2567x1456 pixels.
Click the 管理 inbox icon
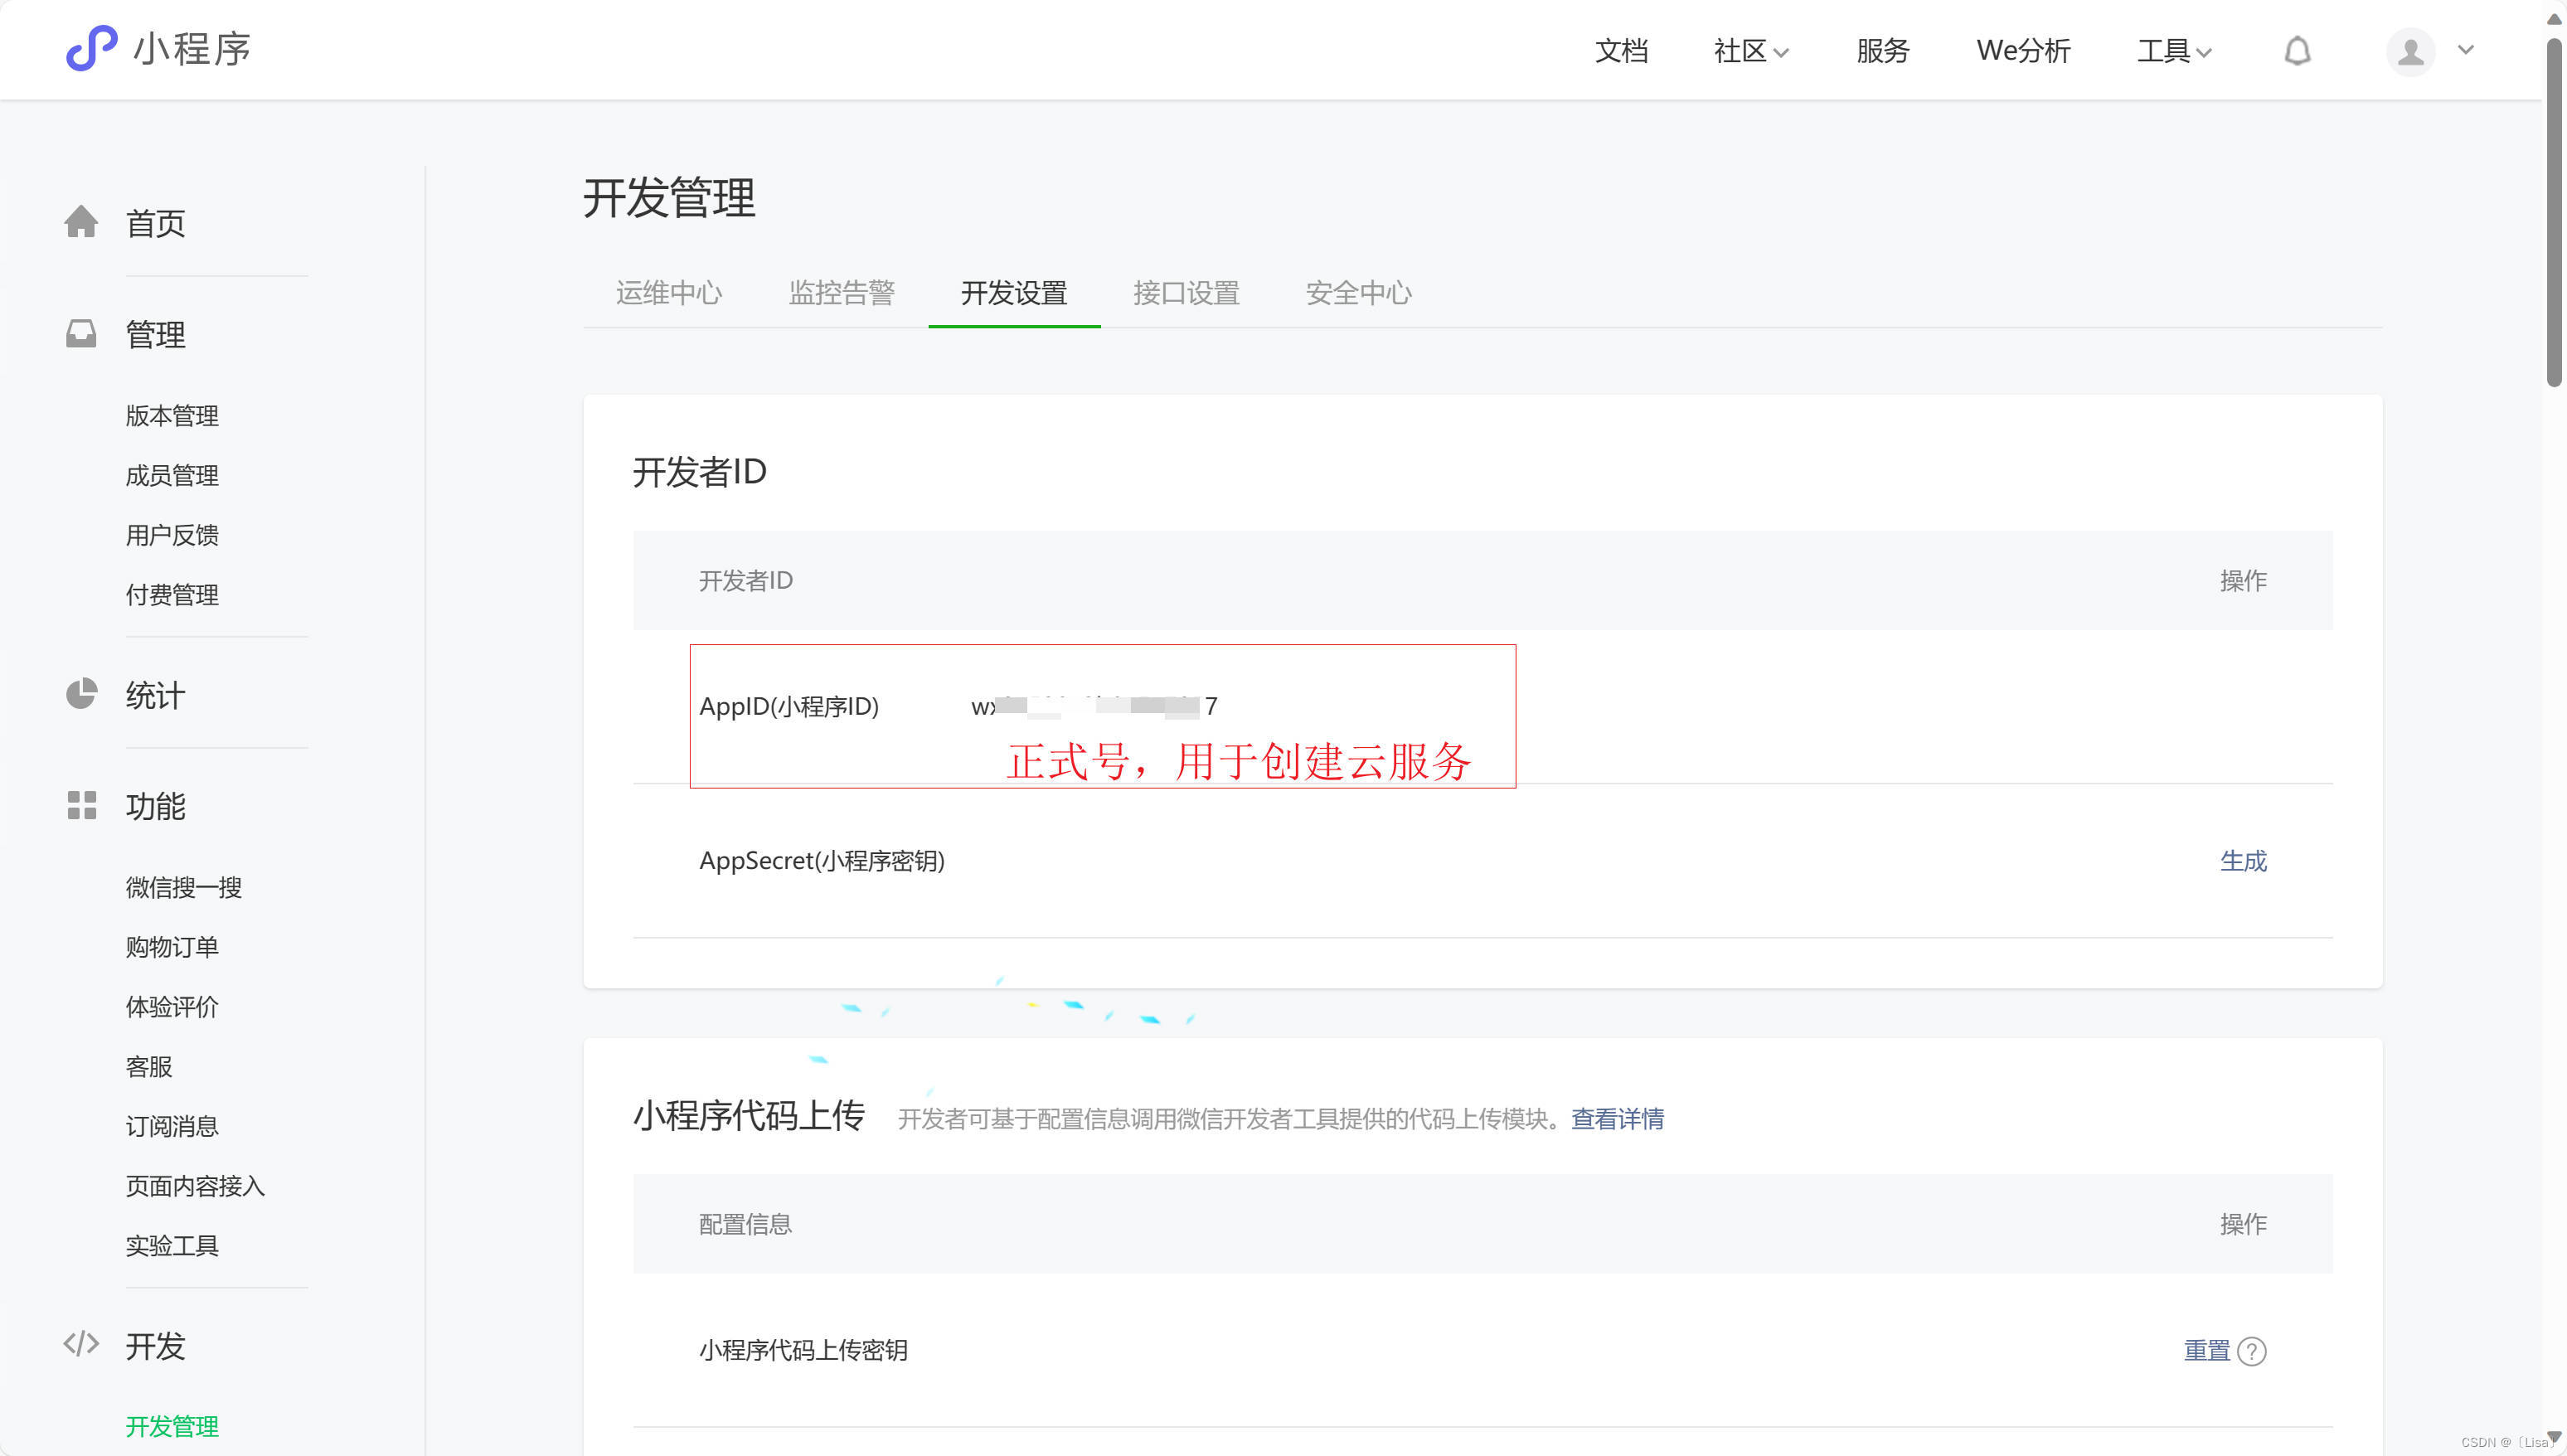(81, 333)
